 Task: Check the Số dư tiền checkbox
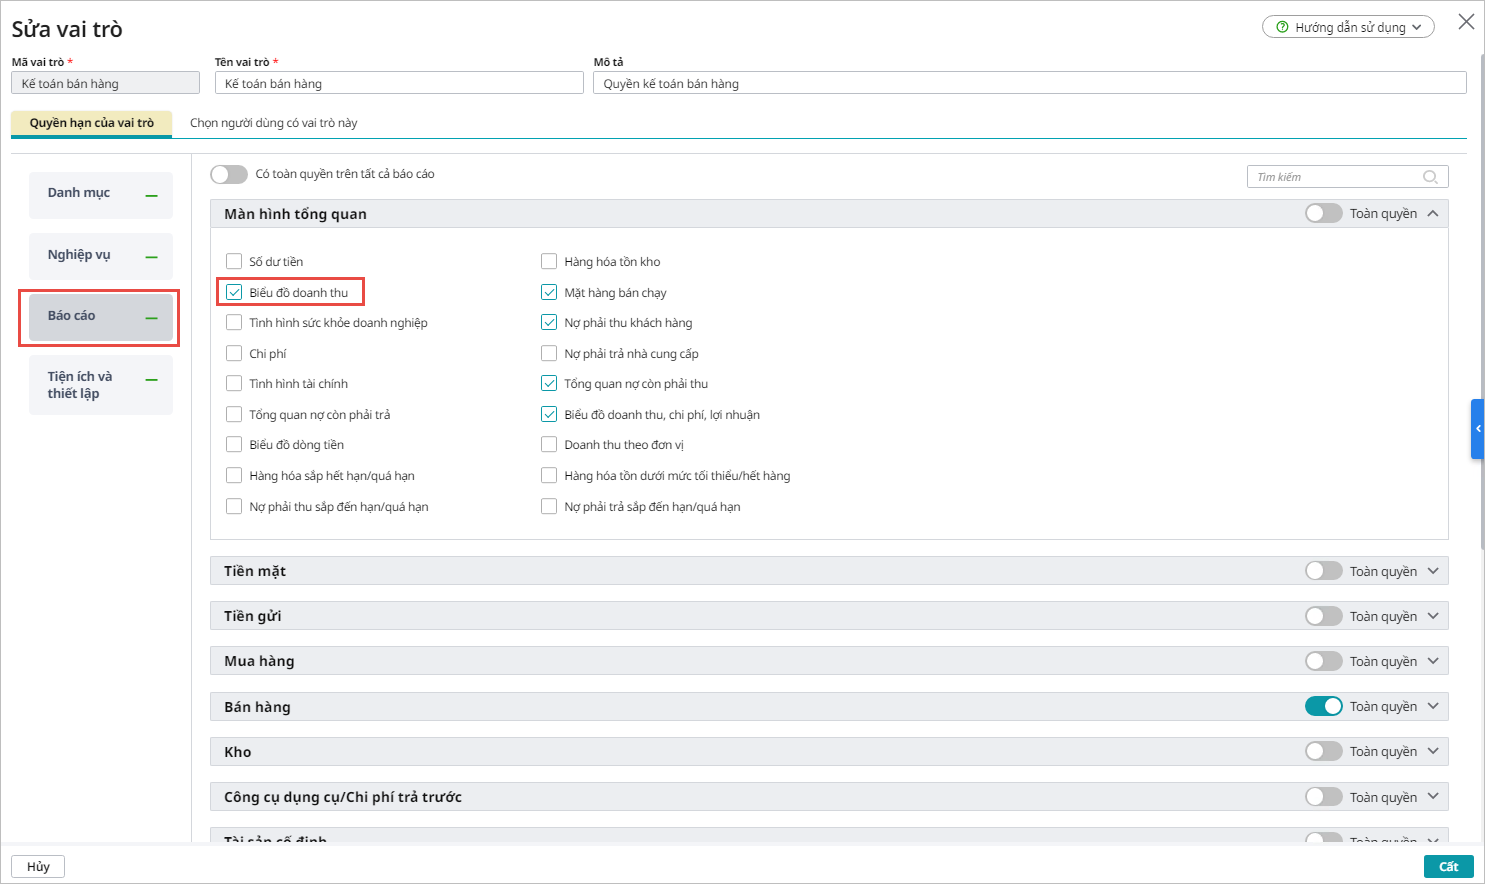pyautogui.click(x=234, y=262)
